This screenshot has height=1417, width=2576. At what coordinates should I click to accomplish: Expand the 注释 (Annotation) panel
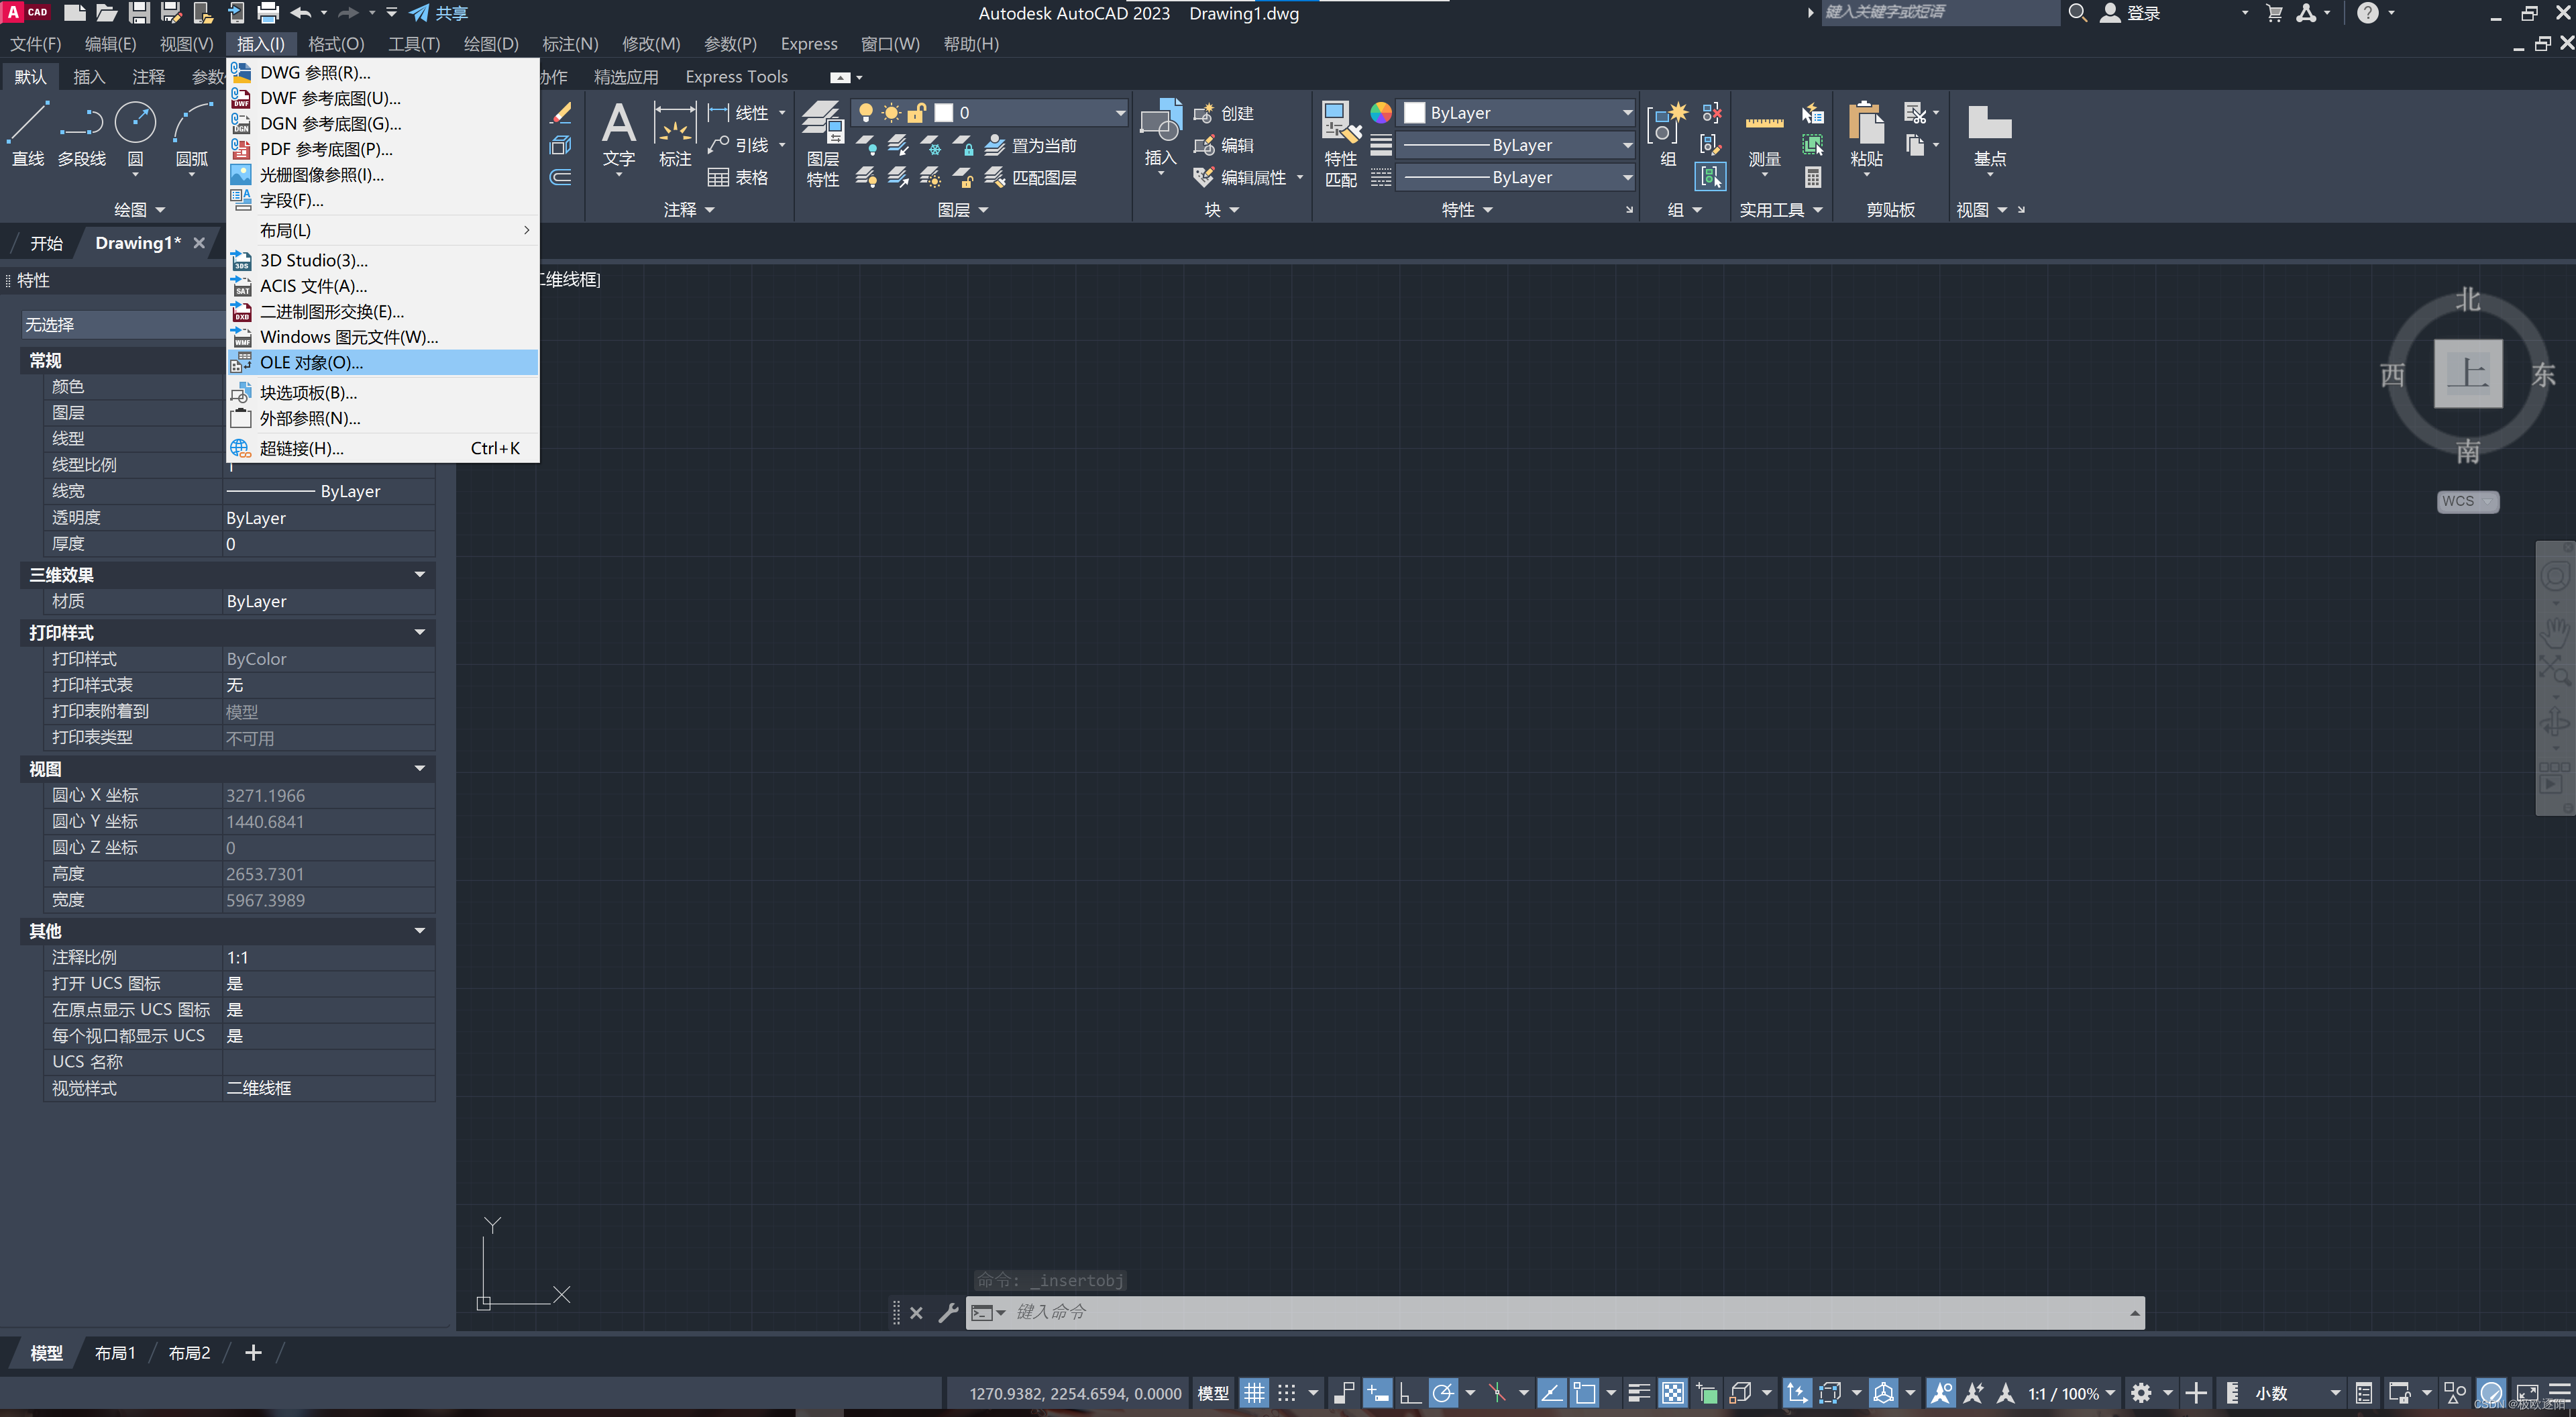689,209
